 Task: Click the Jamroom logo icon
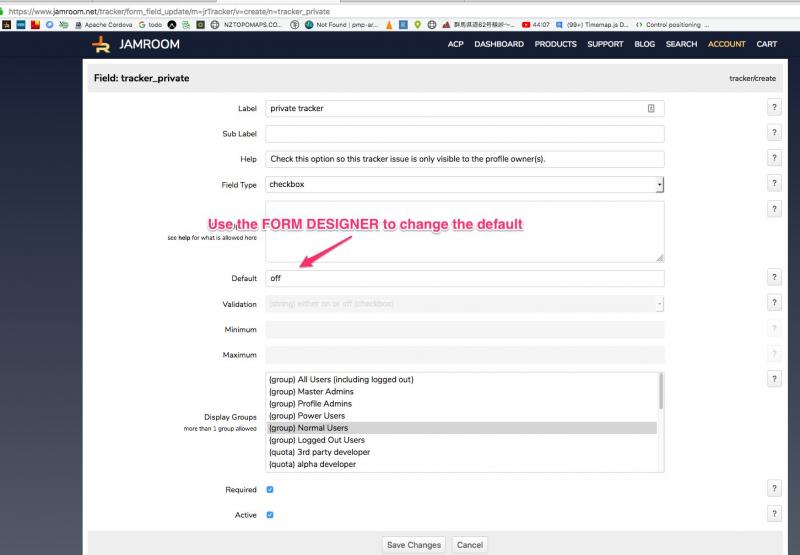[101, 44]
